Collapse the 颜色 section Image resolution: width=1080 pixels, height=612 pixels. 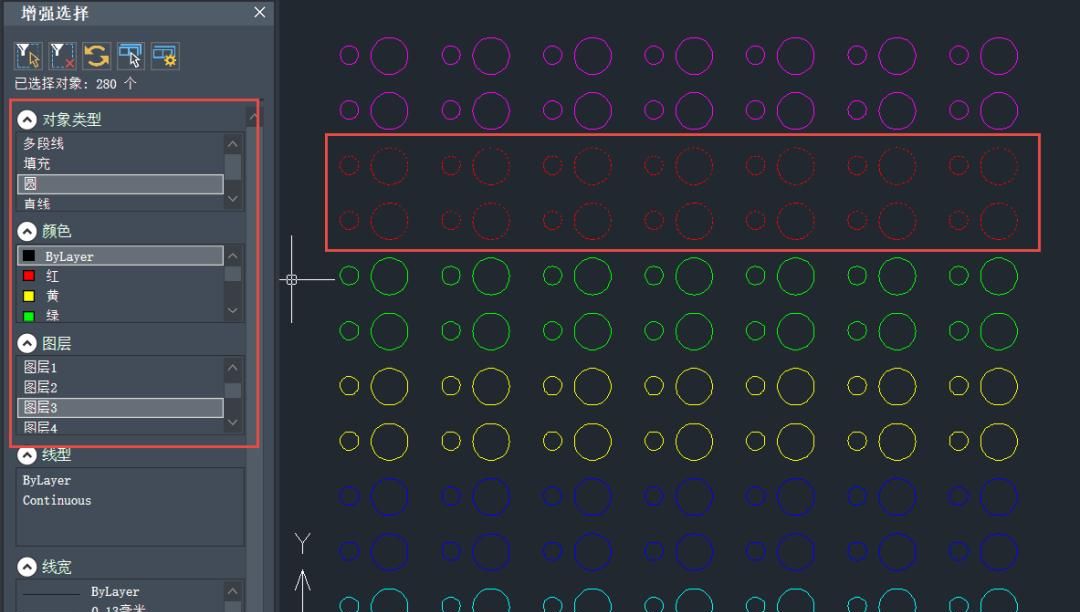[27, 231]
